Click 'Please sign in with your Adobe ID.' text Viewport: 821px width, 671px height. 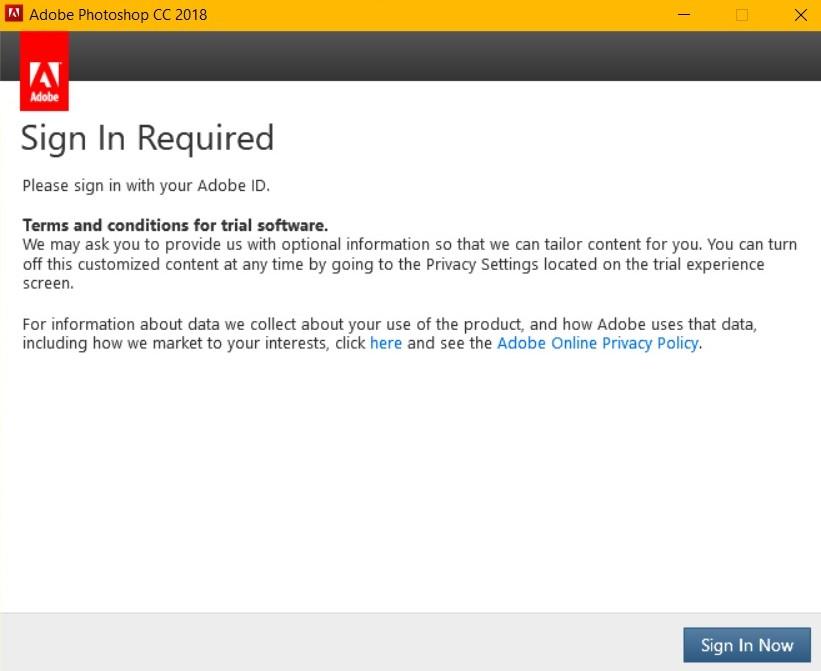pyautogui.click(x=146, y=186)
